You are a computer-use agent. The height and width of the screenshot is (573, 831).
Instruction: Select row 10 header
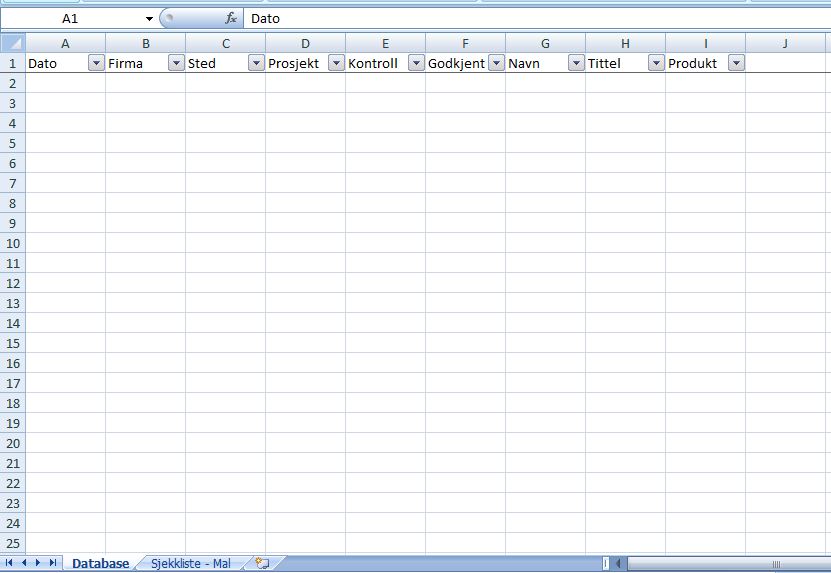click(13, 243)
